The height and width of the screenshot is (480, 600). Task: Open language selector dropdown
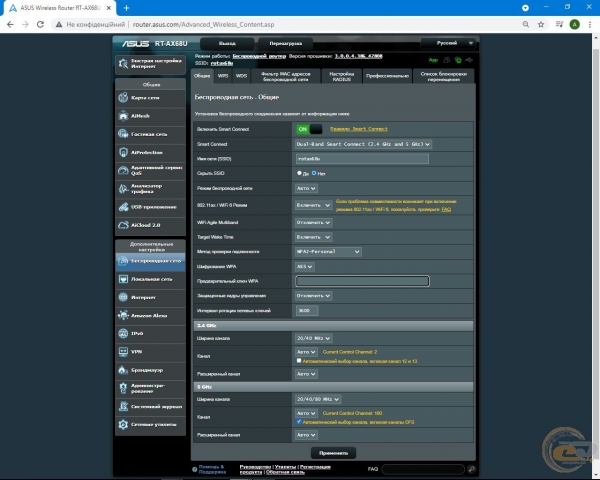tap(448, 43)
